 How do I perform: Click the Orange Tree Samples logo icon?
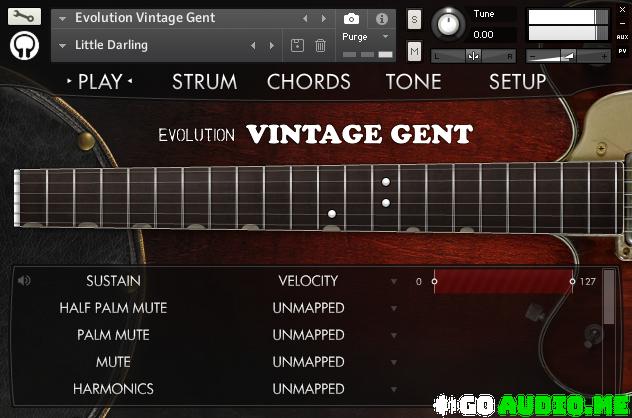tap(24, 45)
